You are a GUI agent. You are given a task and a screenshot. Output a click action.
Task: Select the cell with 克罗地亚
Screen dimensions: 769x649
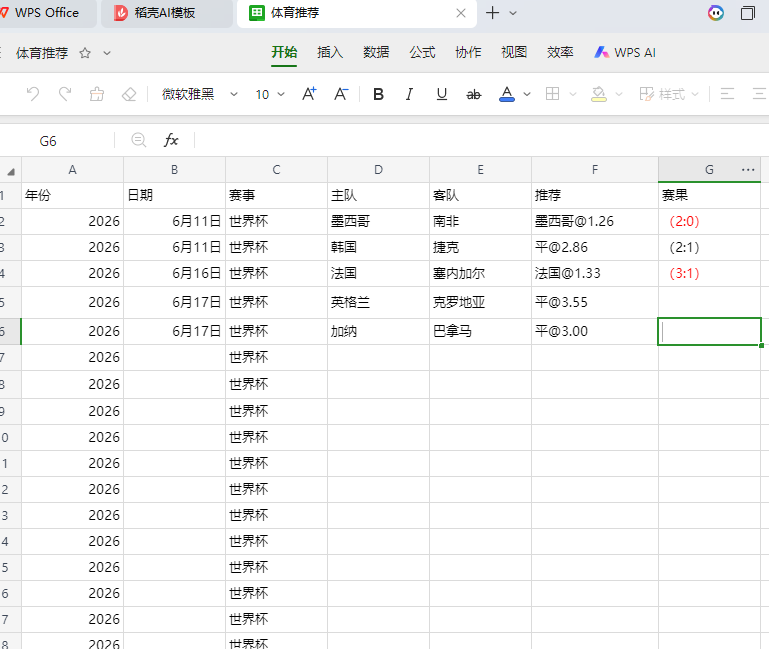481,302
